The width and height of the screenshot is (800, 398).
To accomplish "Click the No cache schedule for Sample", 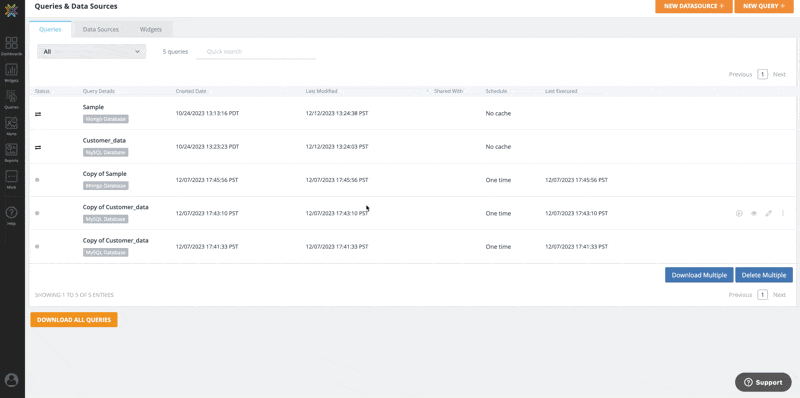I will (498, 113).
